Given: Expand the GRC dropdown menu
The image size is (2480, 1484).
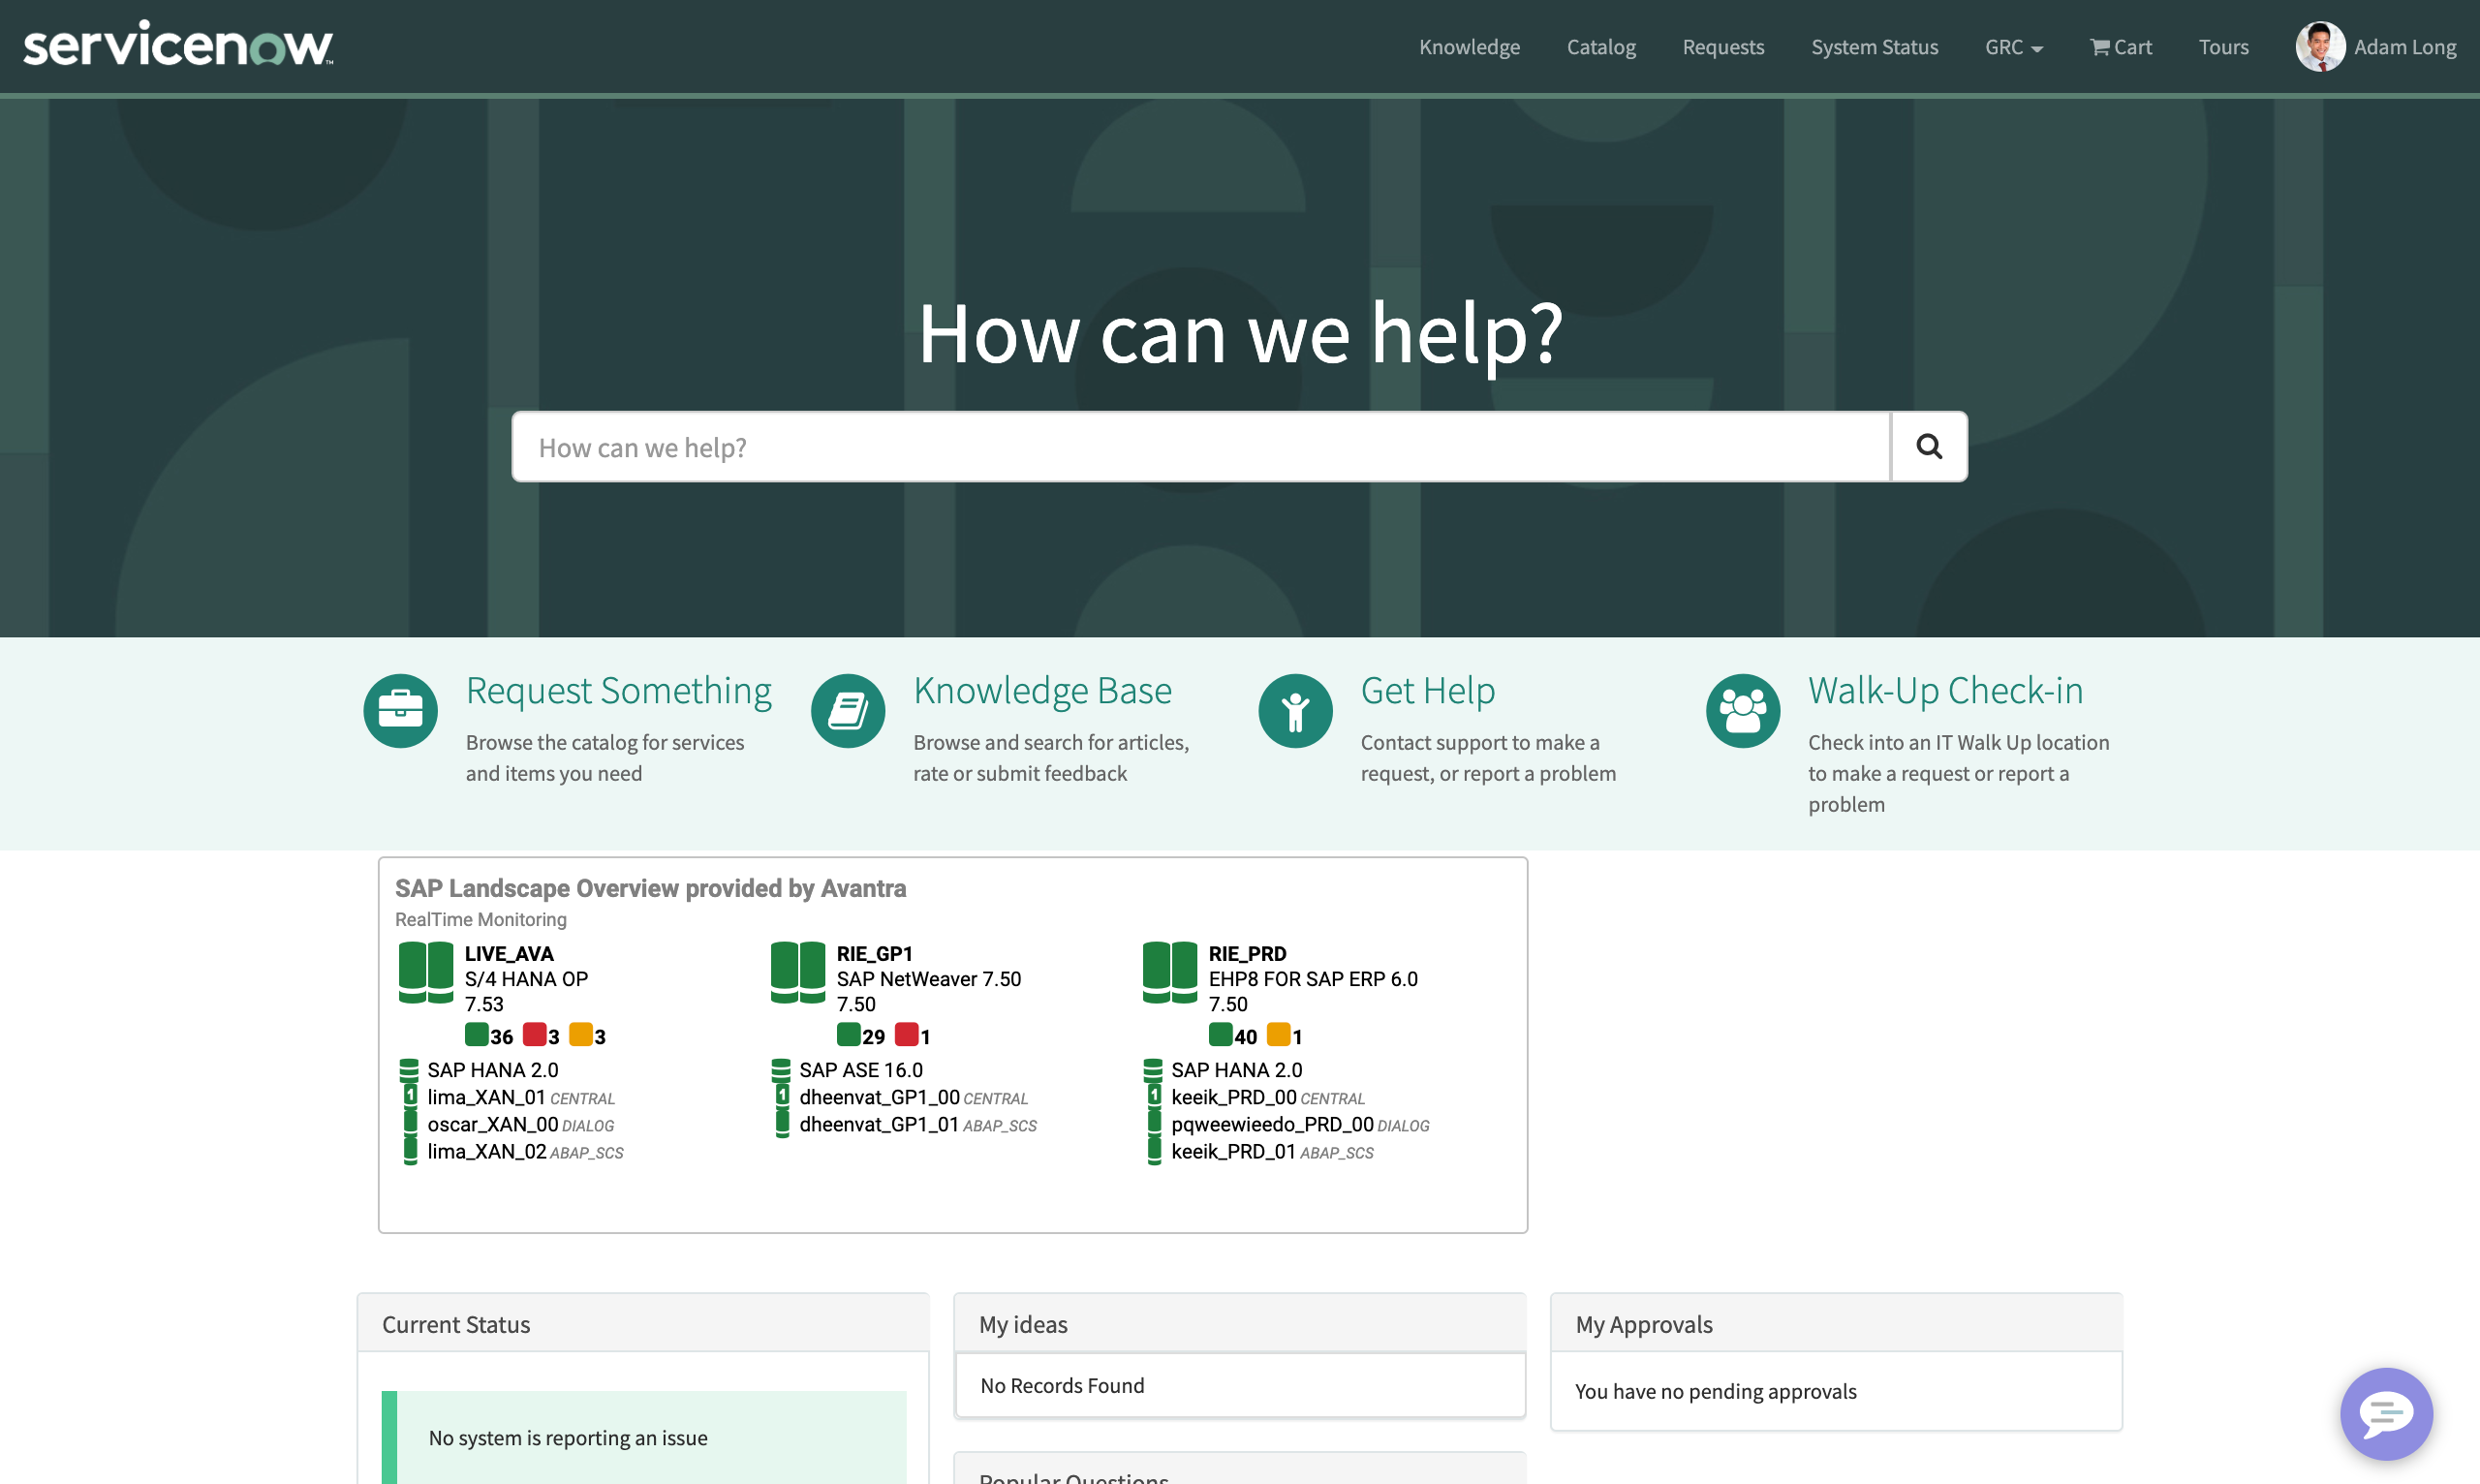Looking at the screenshot, I should 2012,47.
